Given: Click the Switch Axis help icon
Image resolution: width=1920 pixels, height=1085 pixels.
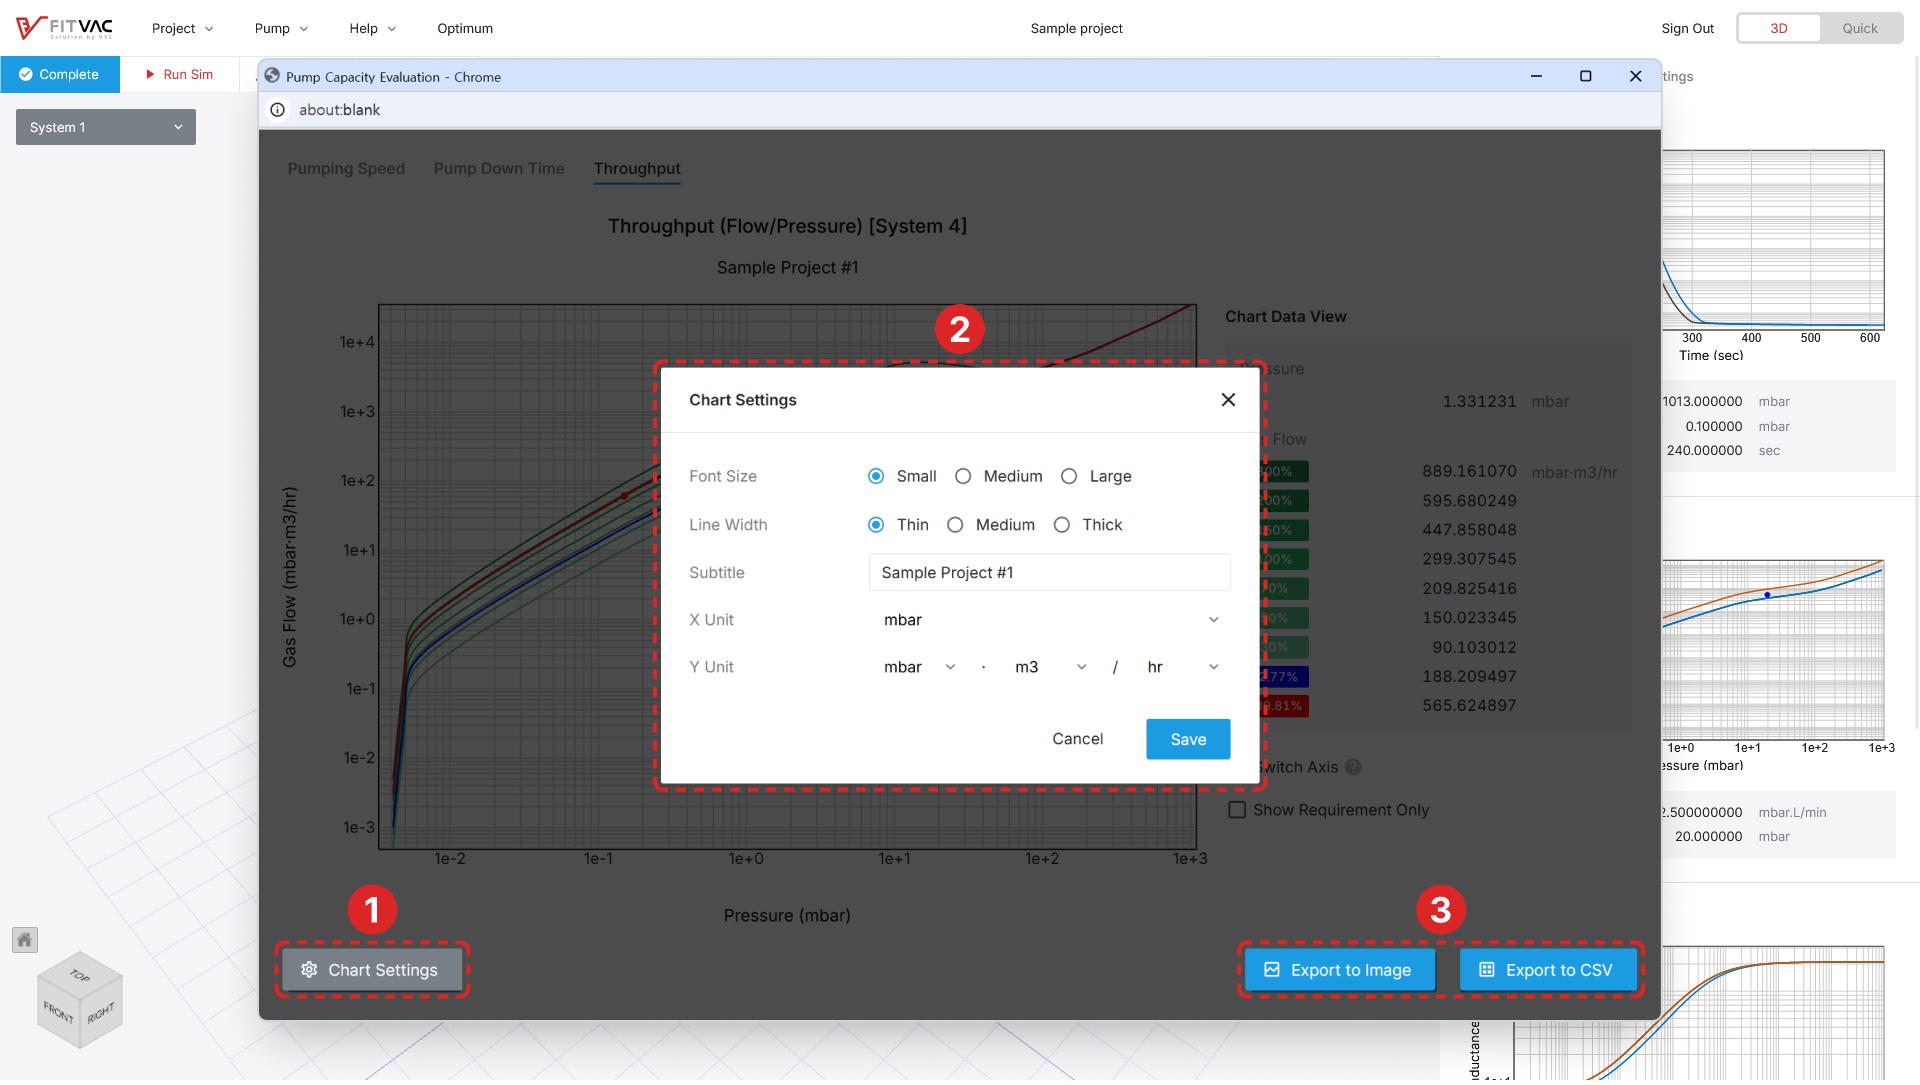Looking at the screenshot, I should coord(1353,768).
